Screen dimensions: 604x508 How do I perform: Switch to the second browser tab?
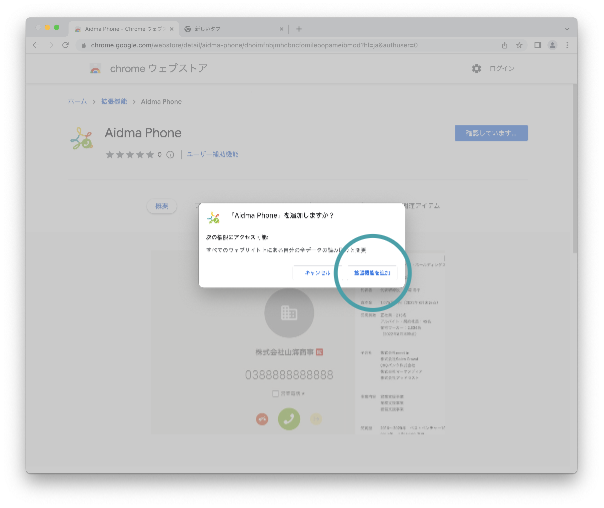(x=233, y=29)
